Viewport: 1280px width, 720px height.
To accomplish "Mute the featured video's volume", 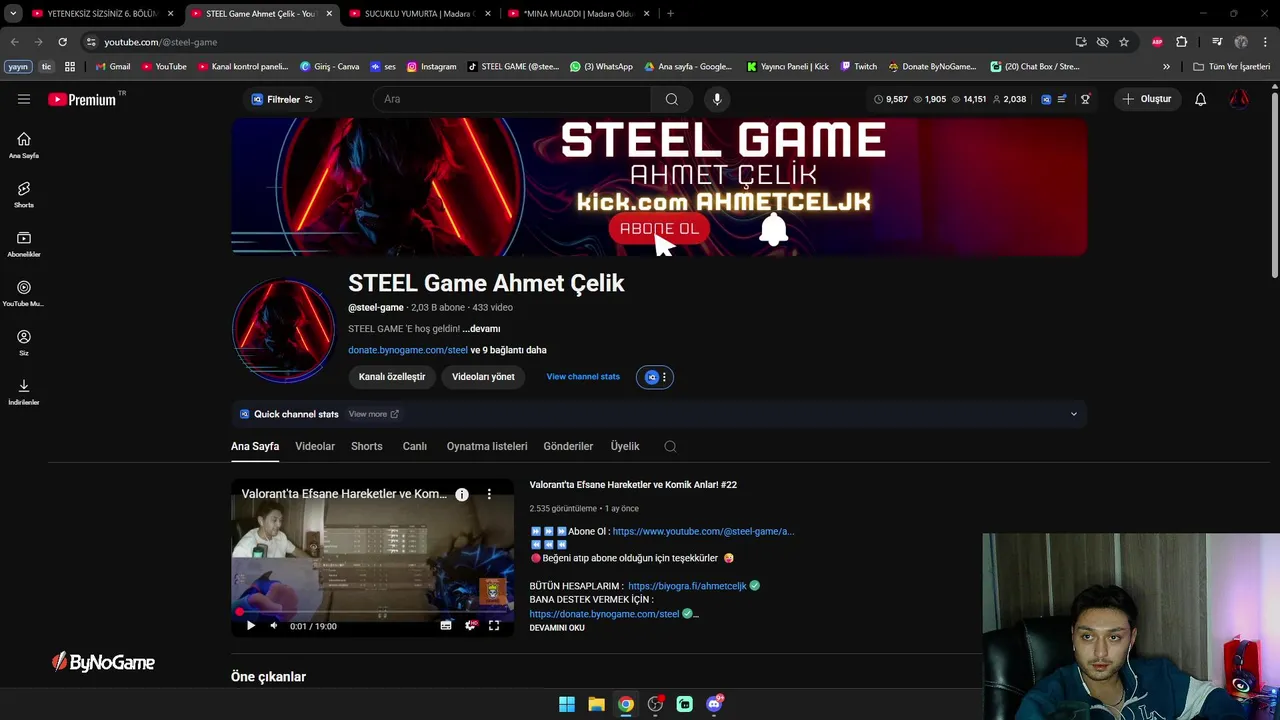I will point(274,626).
